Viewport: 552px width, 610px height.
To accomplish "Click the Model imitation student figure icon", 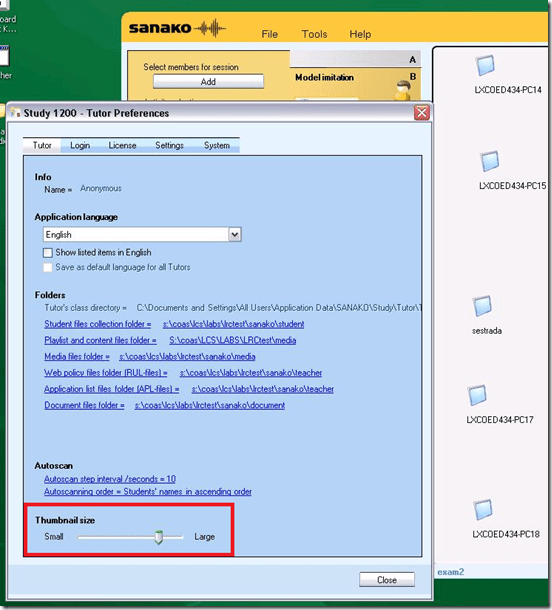I will [403, 90].
